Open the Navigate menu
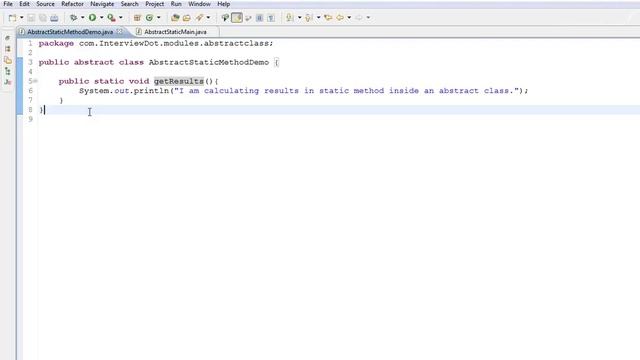 click(102, 4)
